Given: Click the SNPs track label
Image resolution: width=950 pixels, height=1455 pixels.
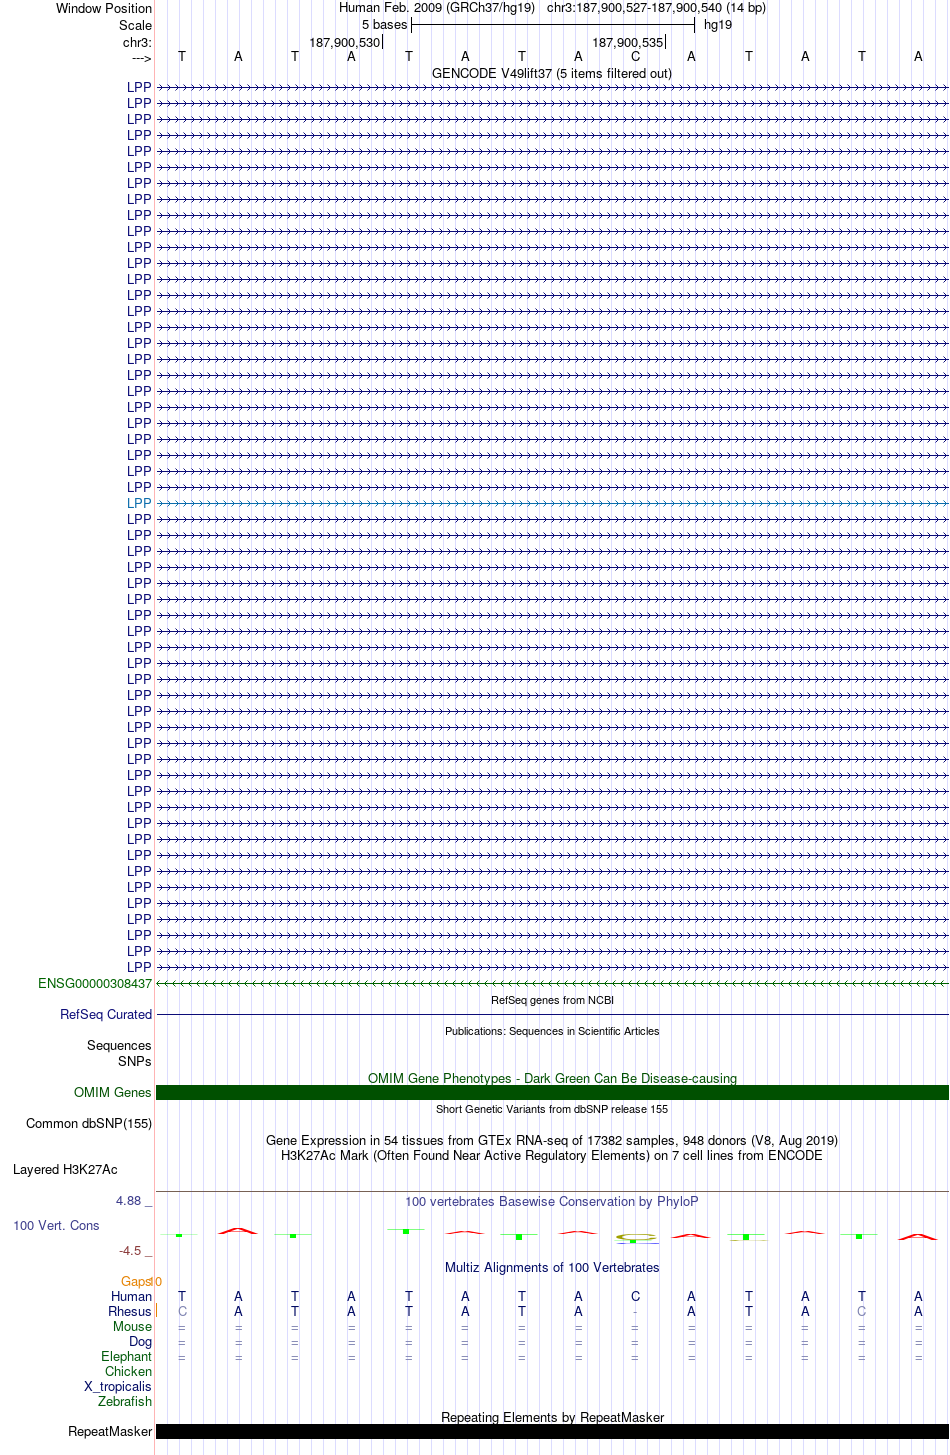Looking at the screenshot, I should click(x=135, y=1062).
